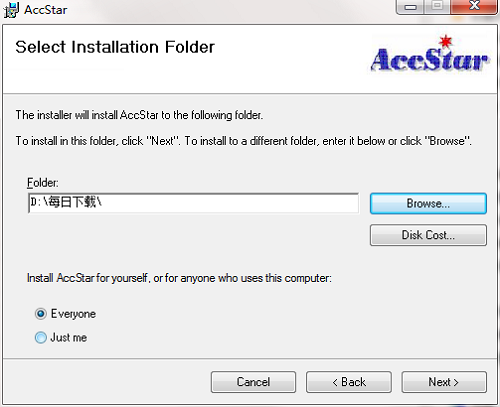Open the Disk Cost dialog
The height and width of the screenshot is (407, 500).
tap(428, 235)
